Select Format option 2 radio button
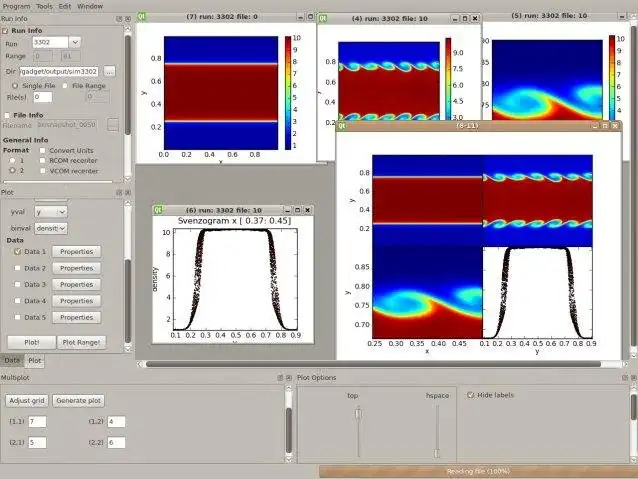Viewport: 638px width, 479px height. point(13,171)
